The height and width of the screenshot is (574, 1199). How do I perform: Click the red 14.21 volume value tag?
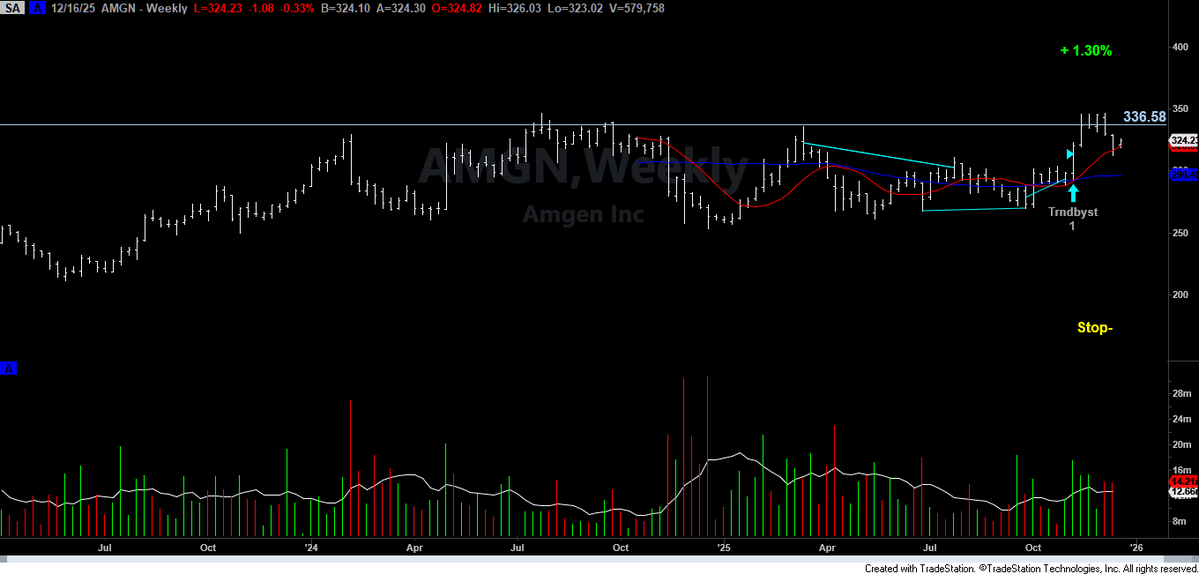click(1184, 481)
